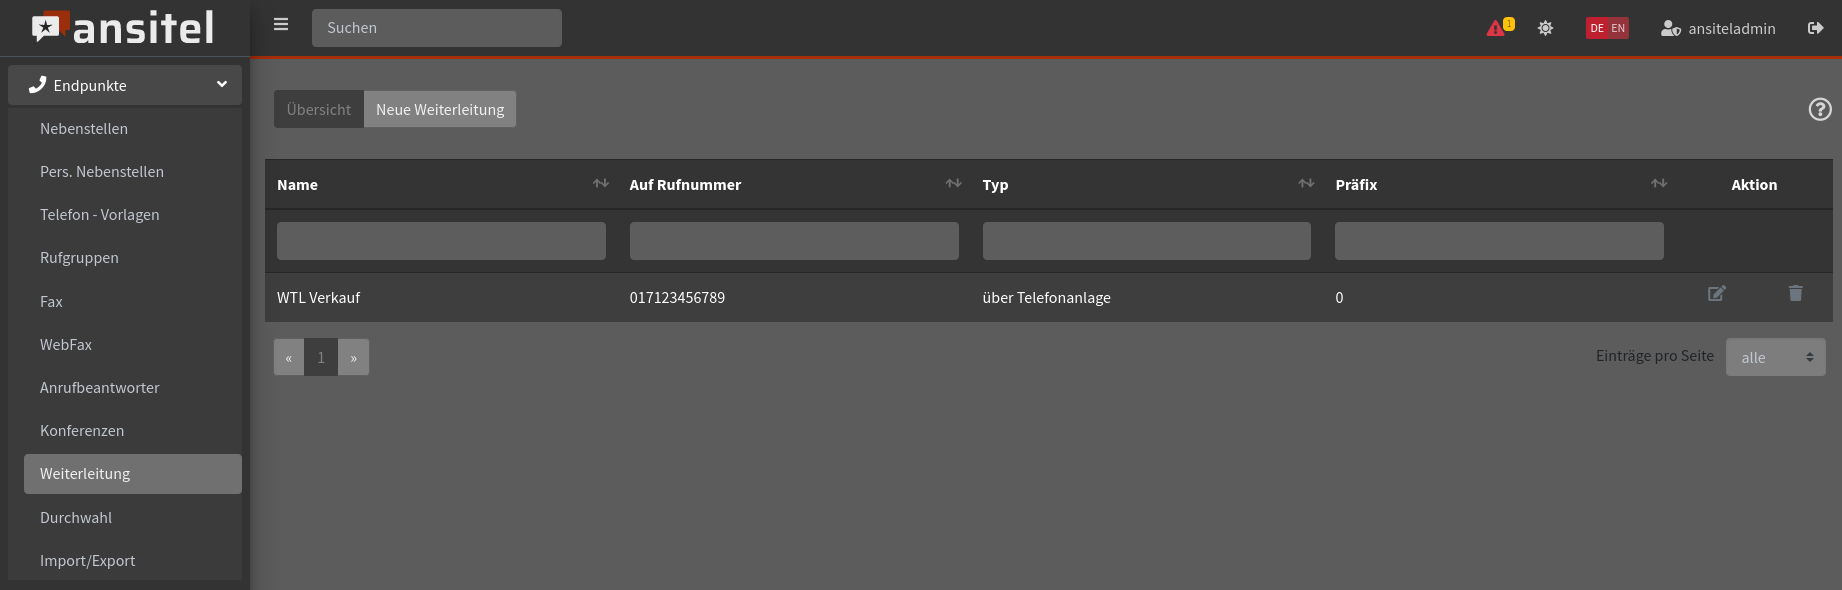The width and height of the screenshot is (1842, 590).
Task: Sort table by Präfix column
Action: click(1658, 184)
